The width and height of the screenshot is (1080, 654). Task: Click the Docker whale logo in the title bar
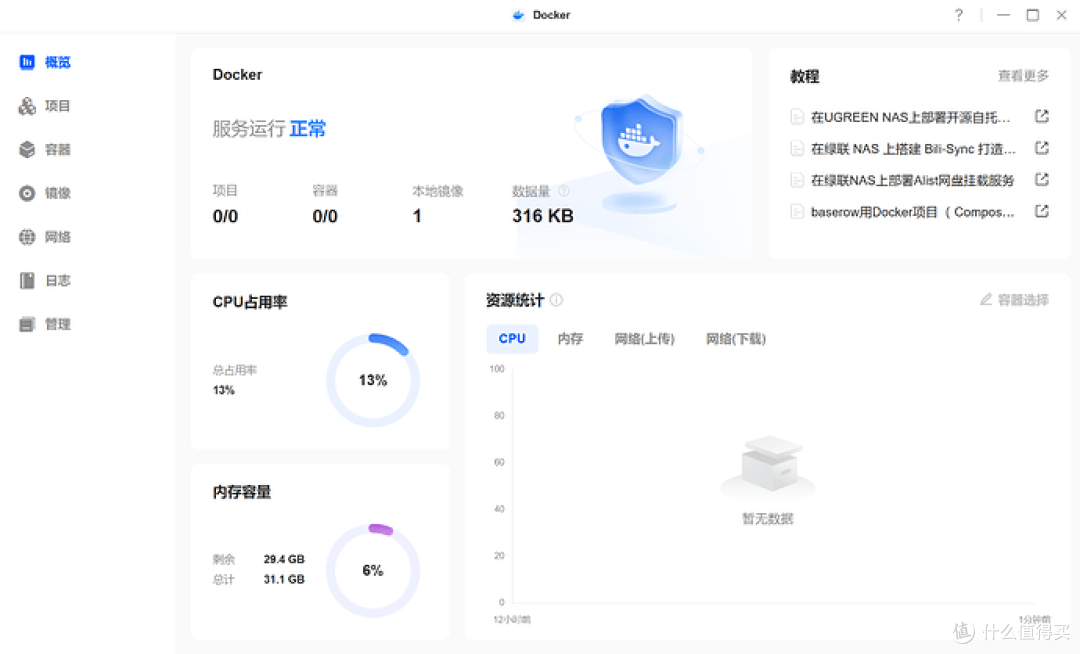(517, 15)
